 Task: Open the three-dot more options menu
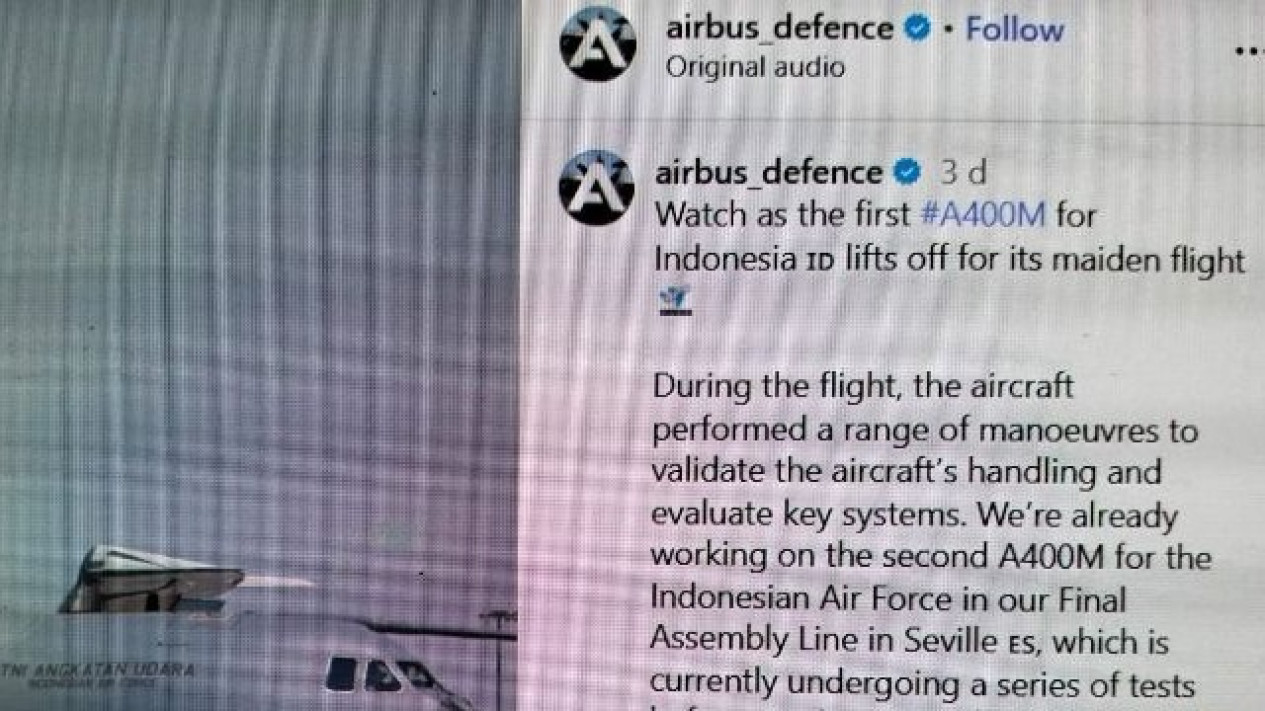pyautogui.click(x=1250, y=50)
